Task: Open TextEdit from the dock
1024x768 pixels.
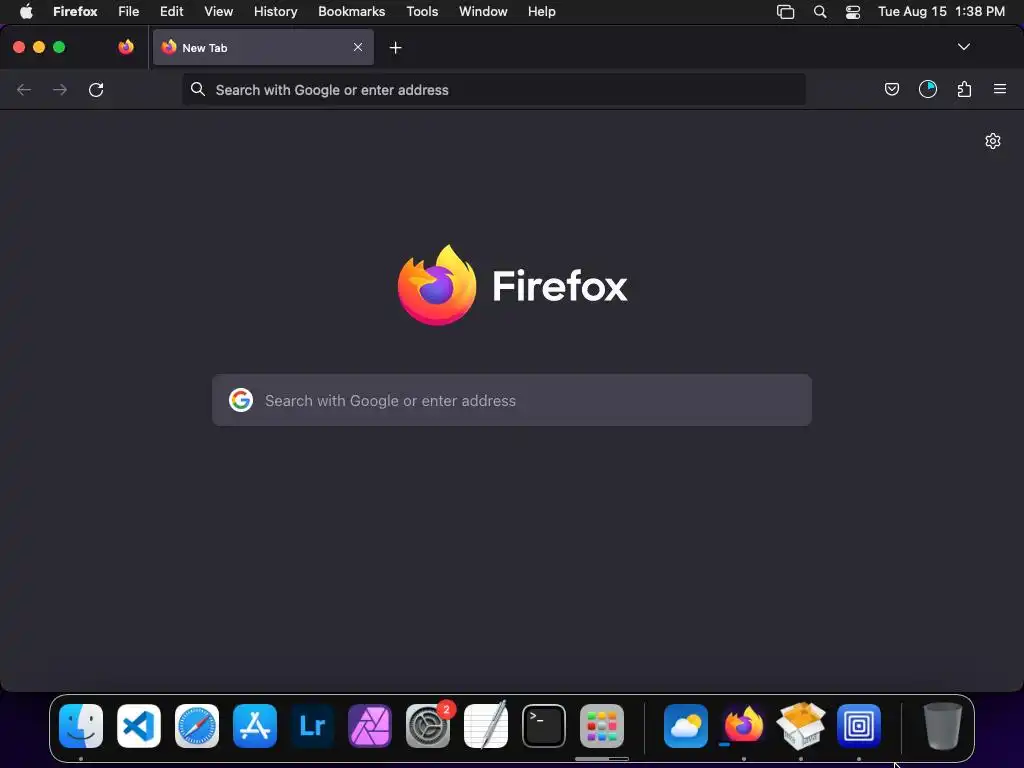Action: [486, 725]
